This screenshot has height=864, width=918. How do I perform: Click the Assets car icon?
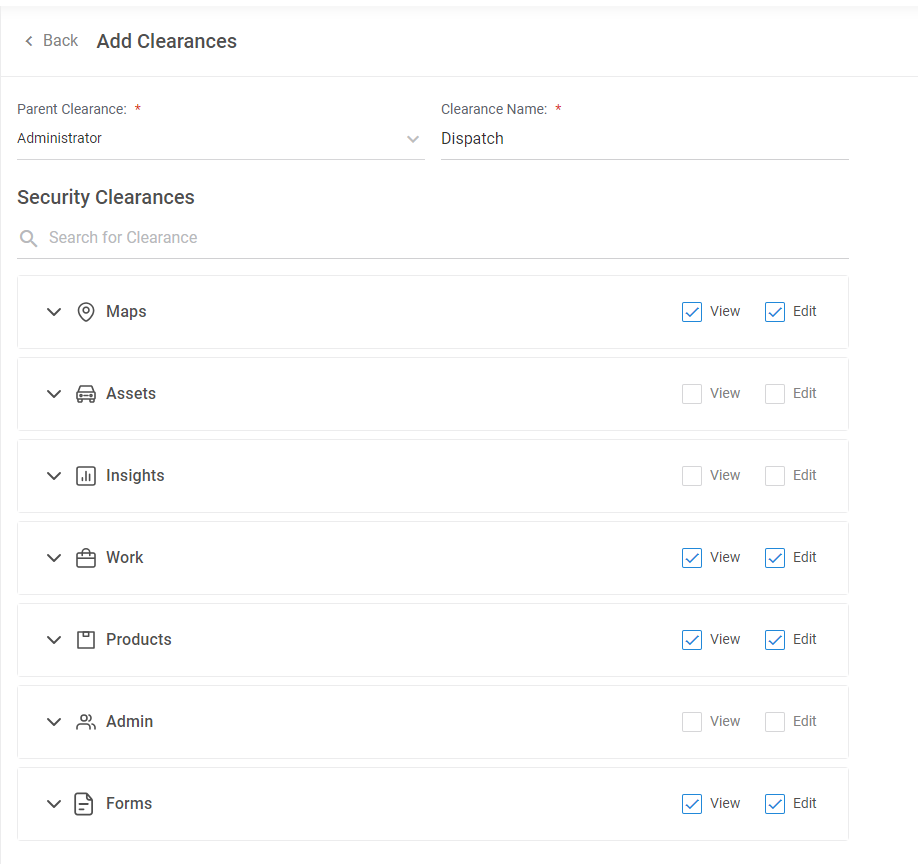pyautogui.click(x=86, y=394)
